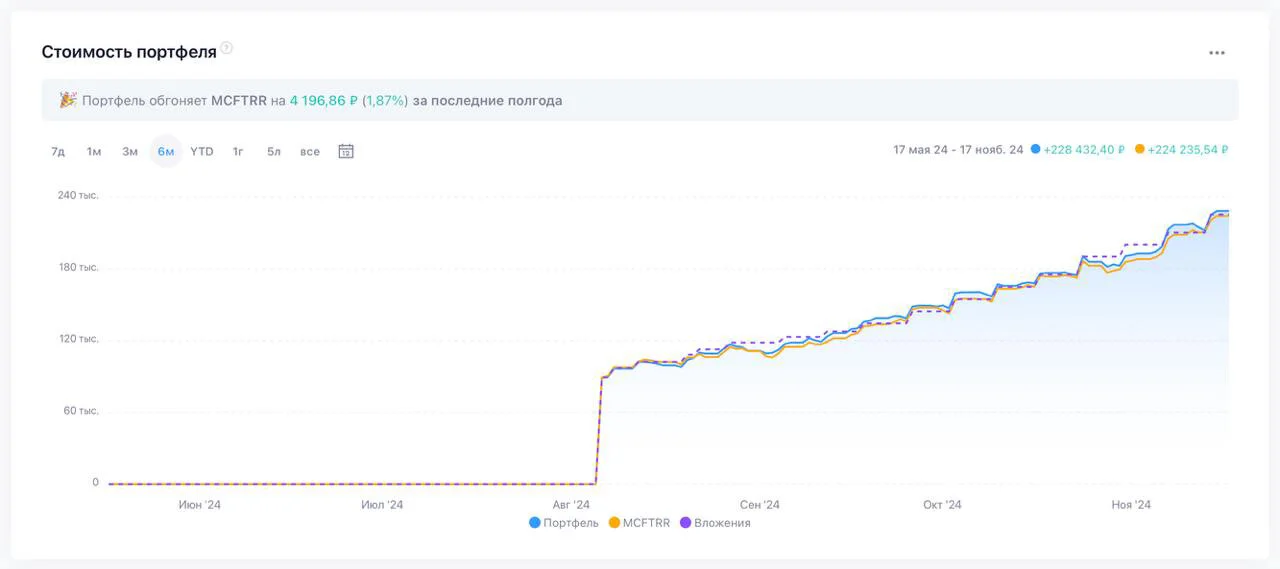Click the party popper emoji in banner
This screenshot has height=569, width=1280.
(x=68, y=100)
